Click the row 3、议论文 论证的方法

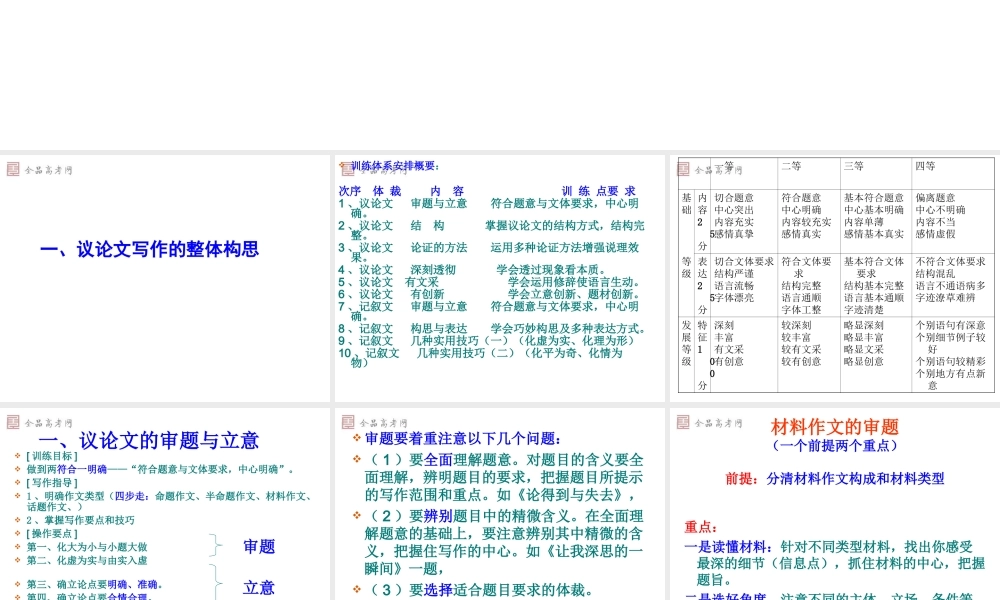pyautogui.click(x=489, y=252)
